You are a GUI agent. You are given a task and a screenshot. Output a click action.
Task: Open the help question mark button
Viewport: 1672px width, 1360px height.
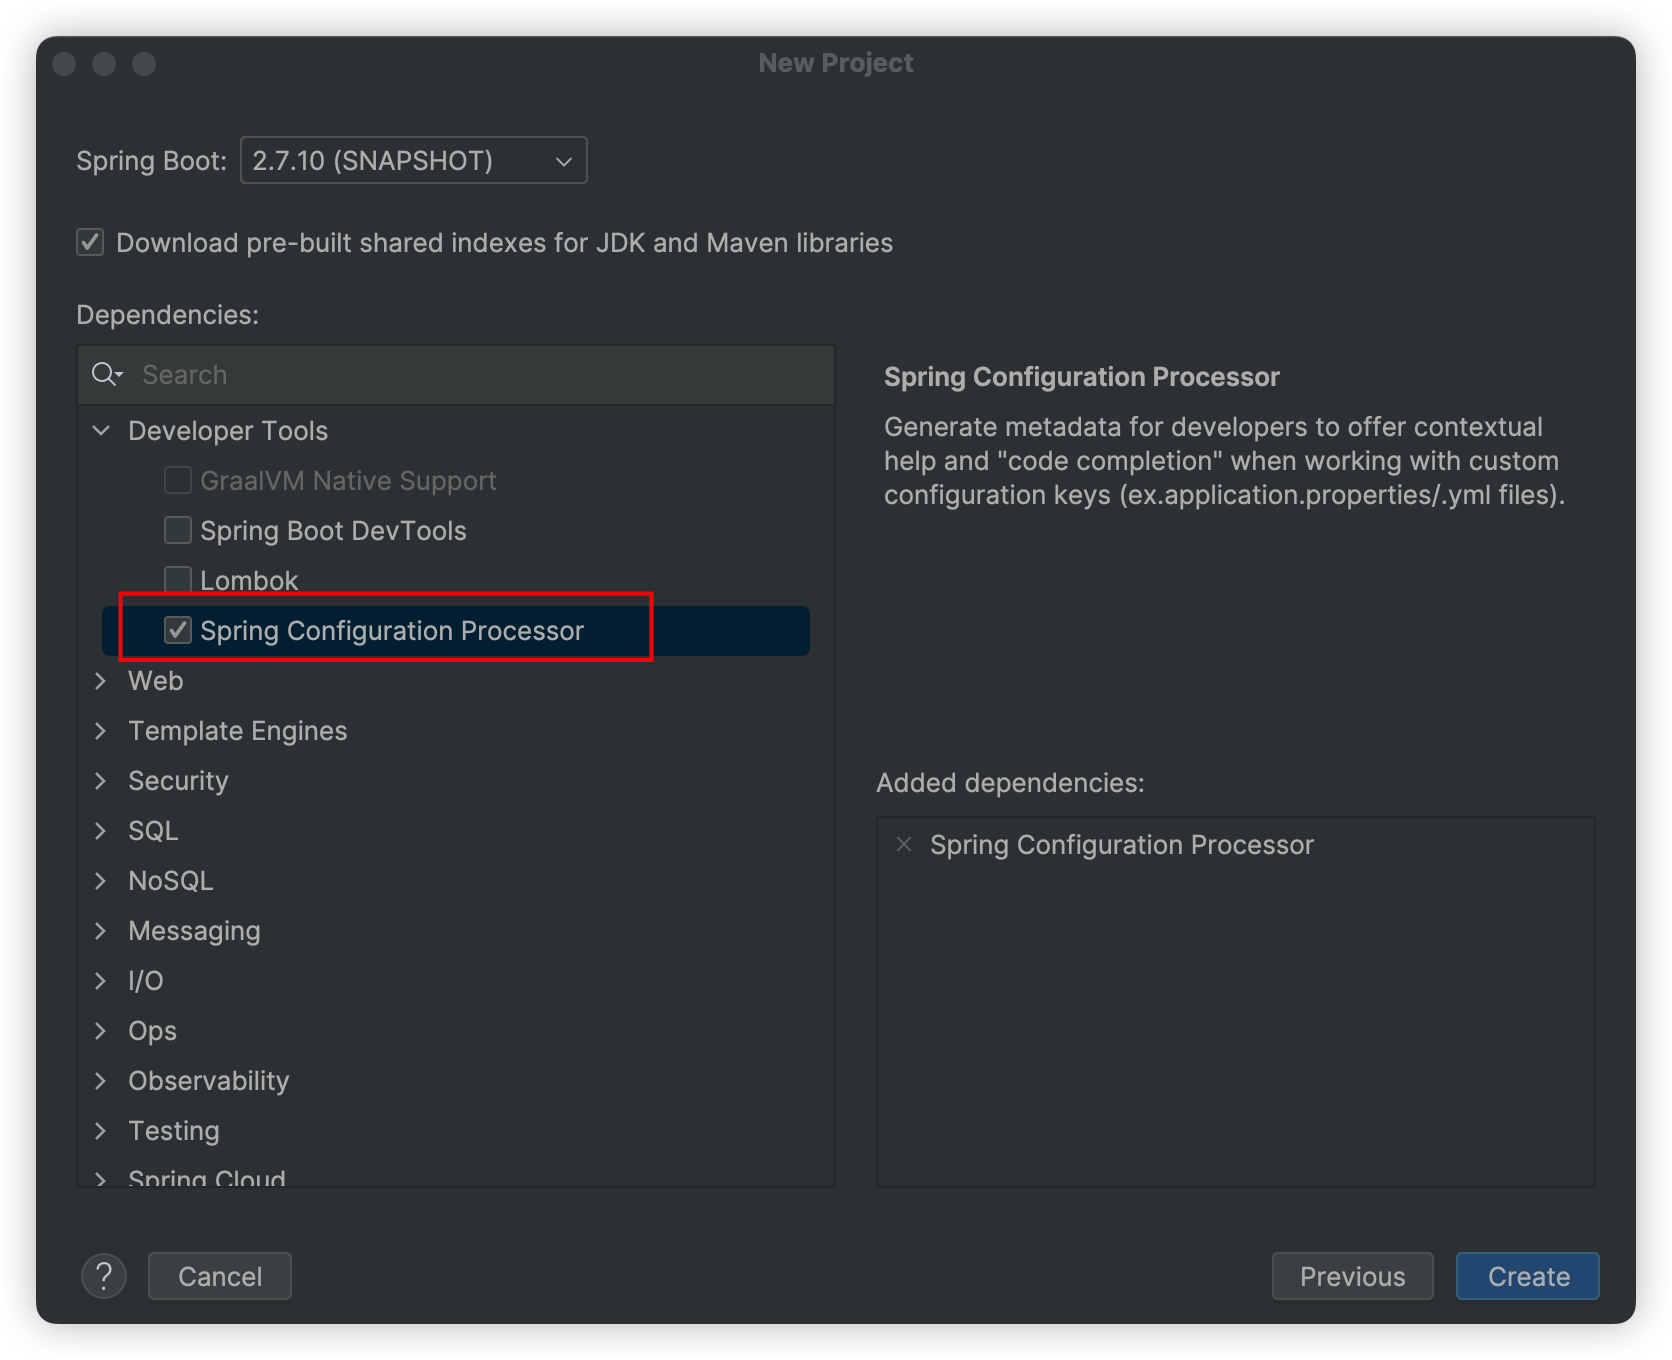point(104,1276)
